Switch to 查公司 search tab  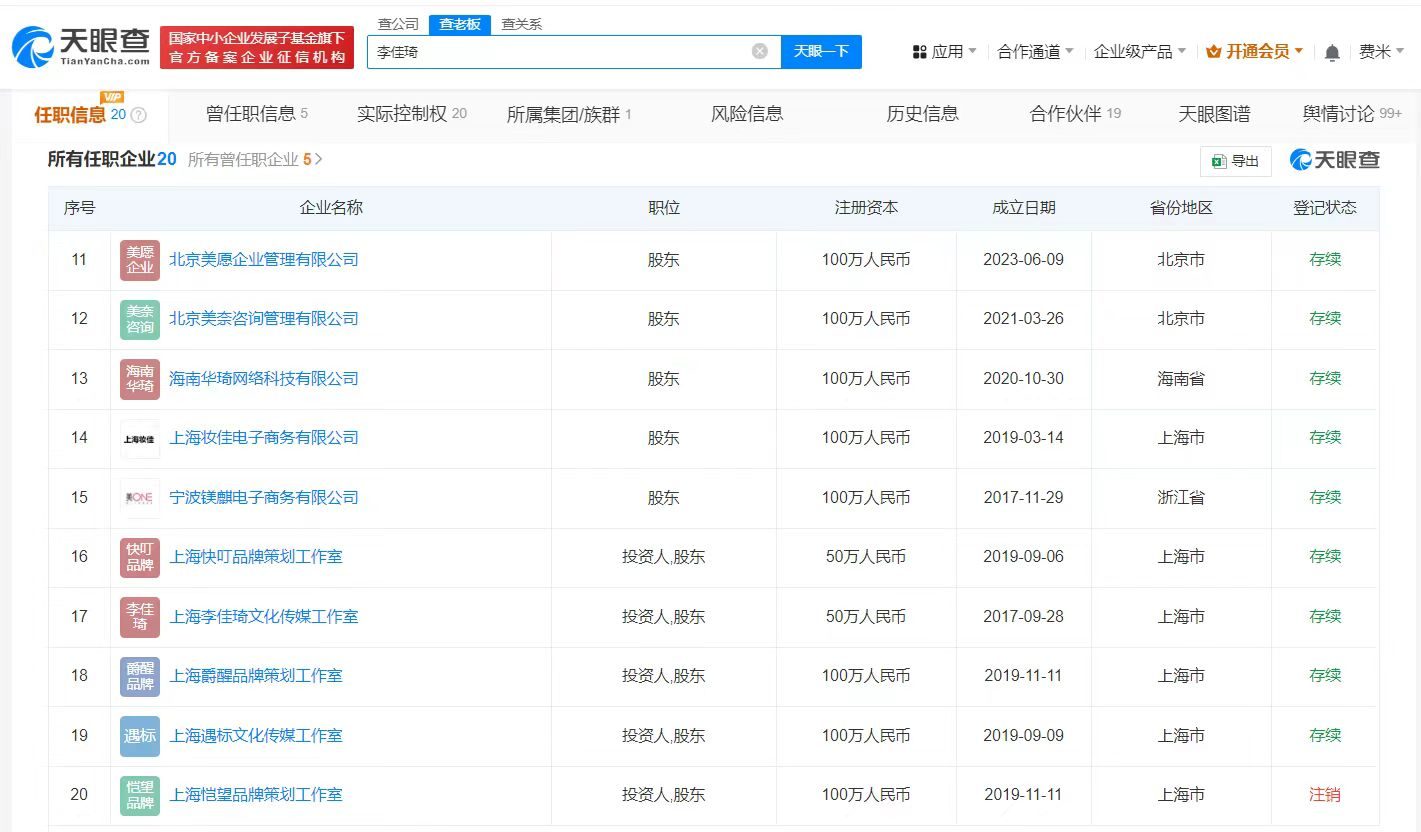(398, 24)
